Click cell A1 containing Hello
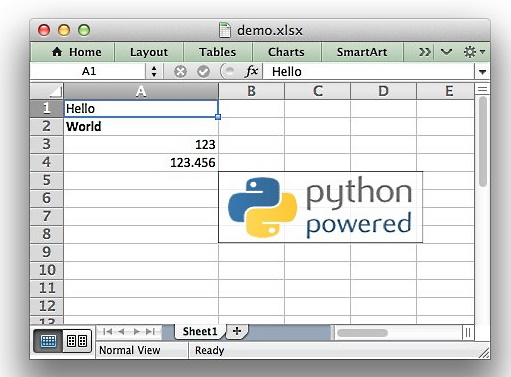Image resolution: width=511 pixels, height=377 pixels. pyautogui.click(x=141, y=109)
